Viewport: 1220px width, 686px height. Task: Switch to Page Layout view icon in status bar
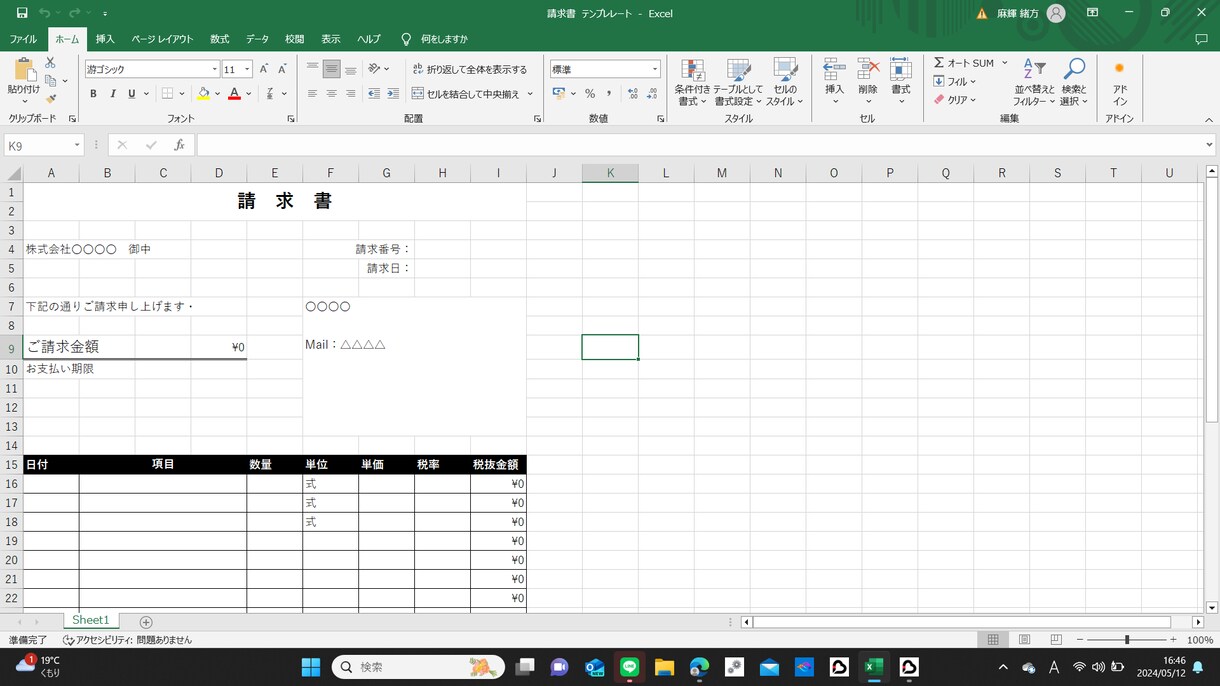(1024, 639)
